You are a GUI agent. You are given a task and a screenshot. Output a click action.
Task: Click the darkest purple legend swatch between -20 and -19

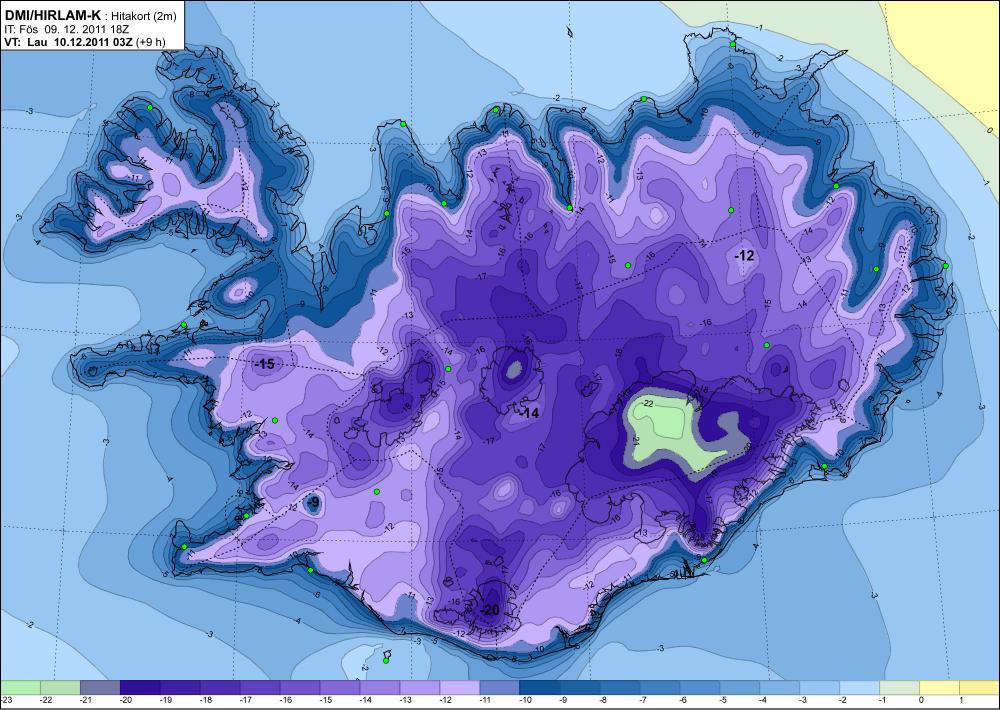[x=140, y=688]
